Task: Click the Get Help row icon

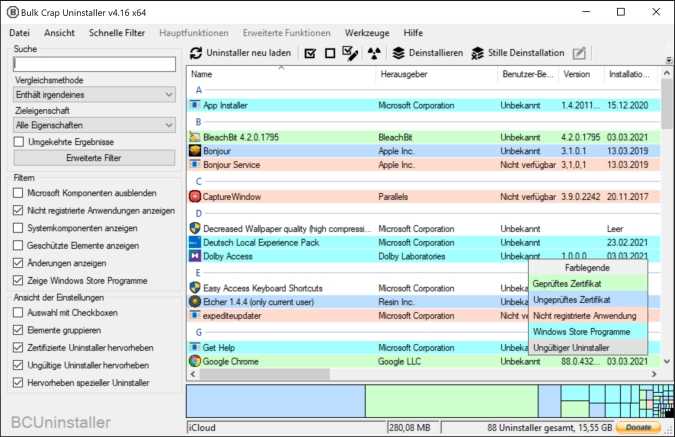Action: click(195, 347)
